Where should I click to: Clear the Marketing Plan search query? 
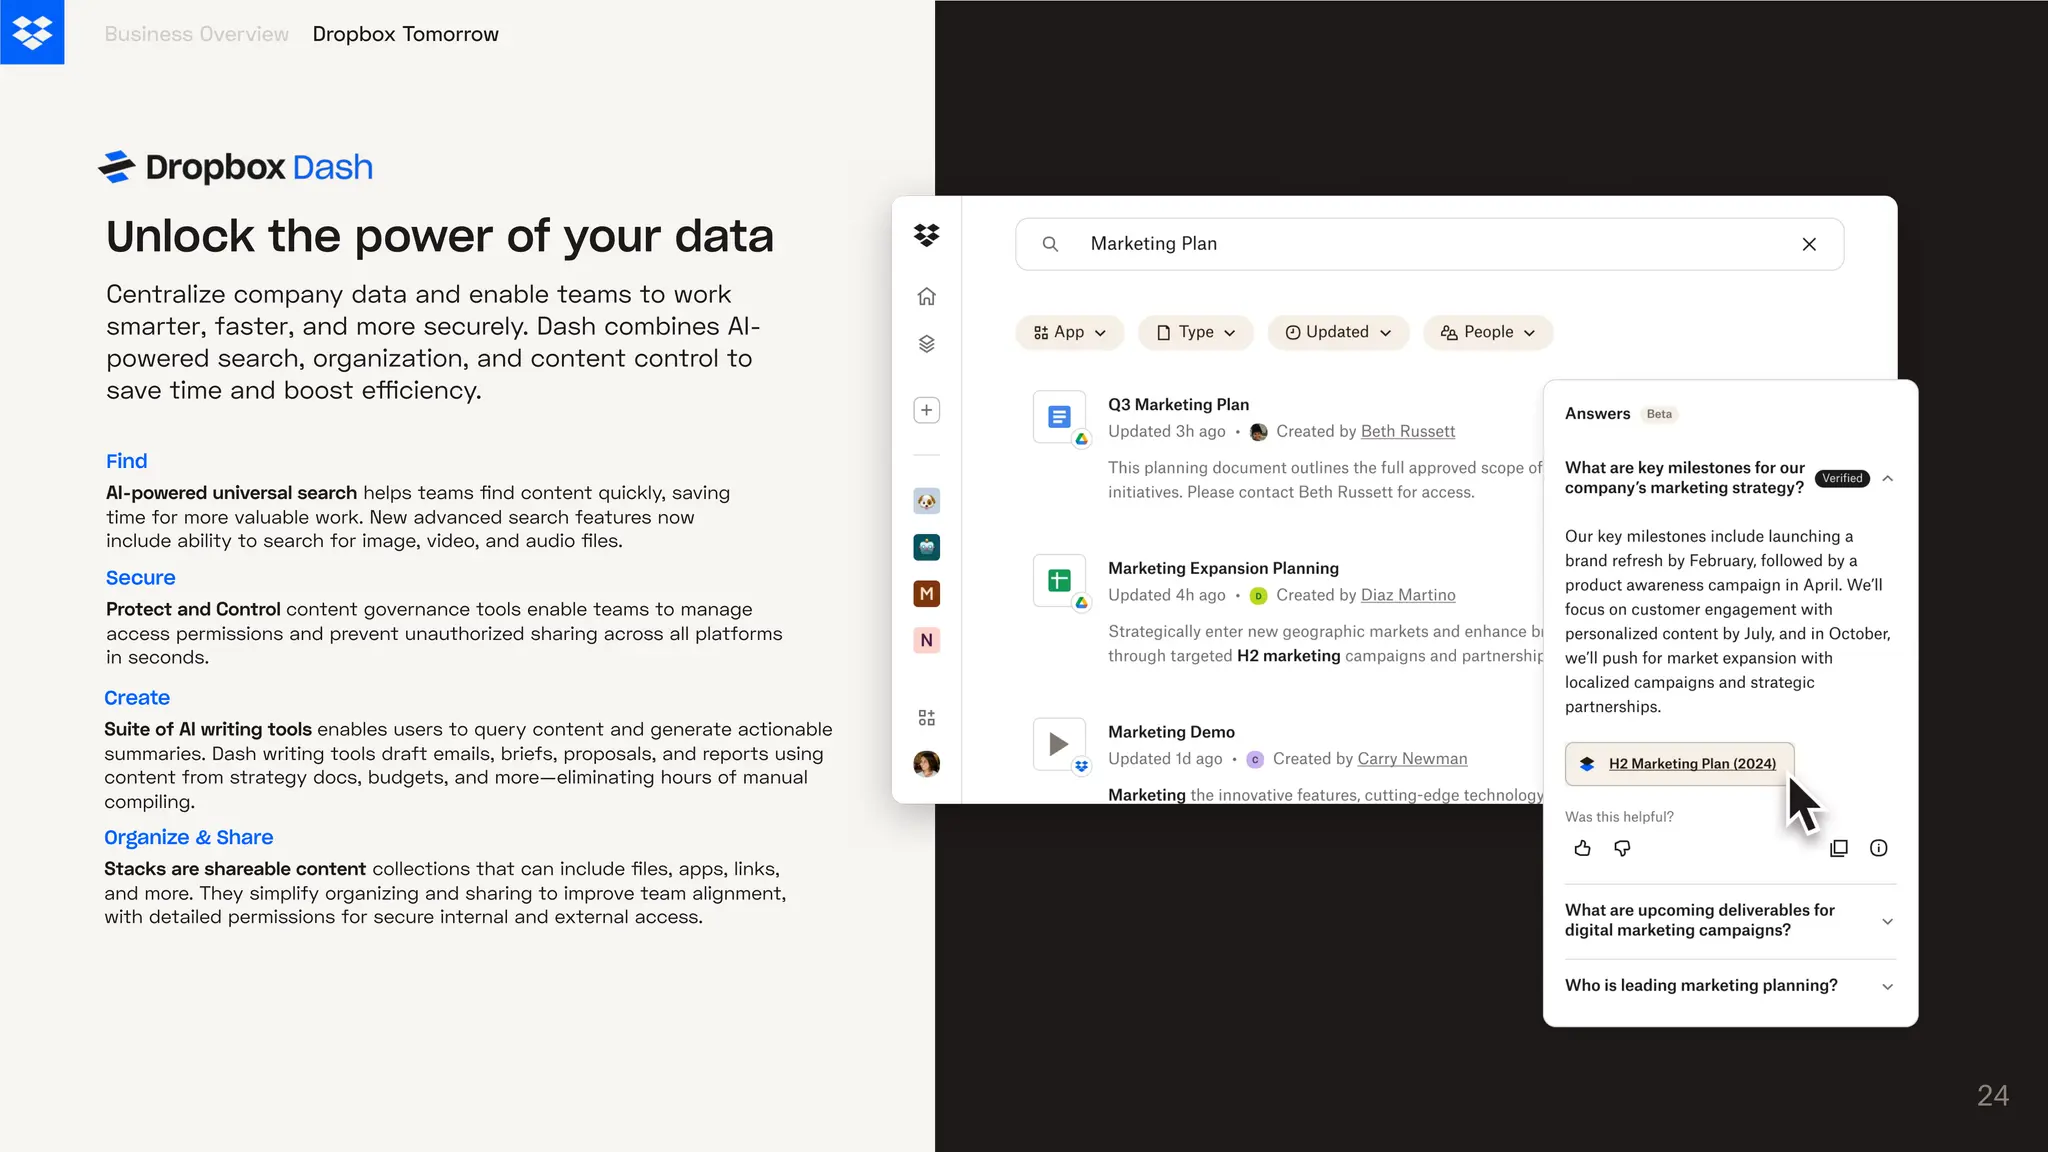tap(1809, 244)
